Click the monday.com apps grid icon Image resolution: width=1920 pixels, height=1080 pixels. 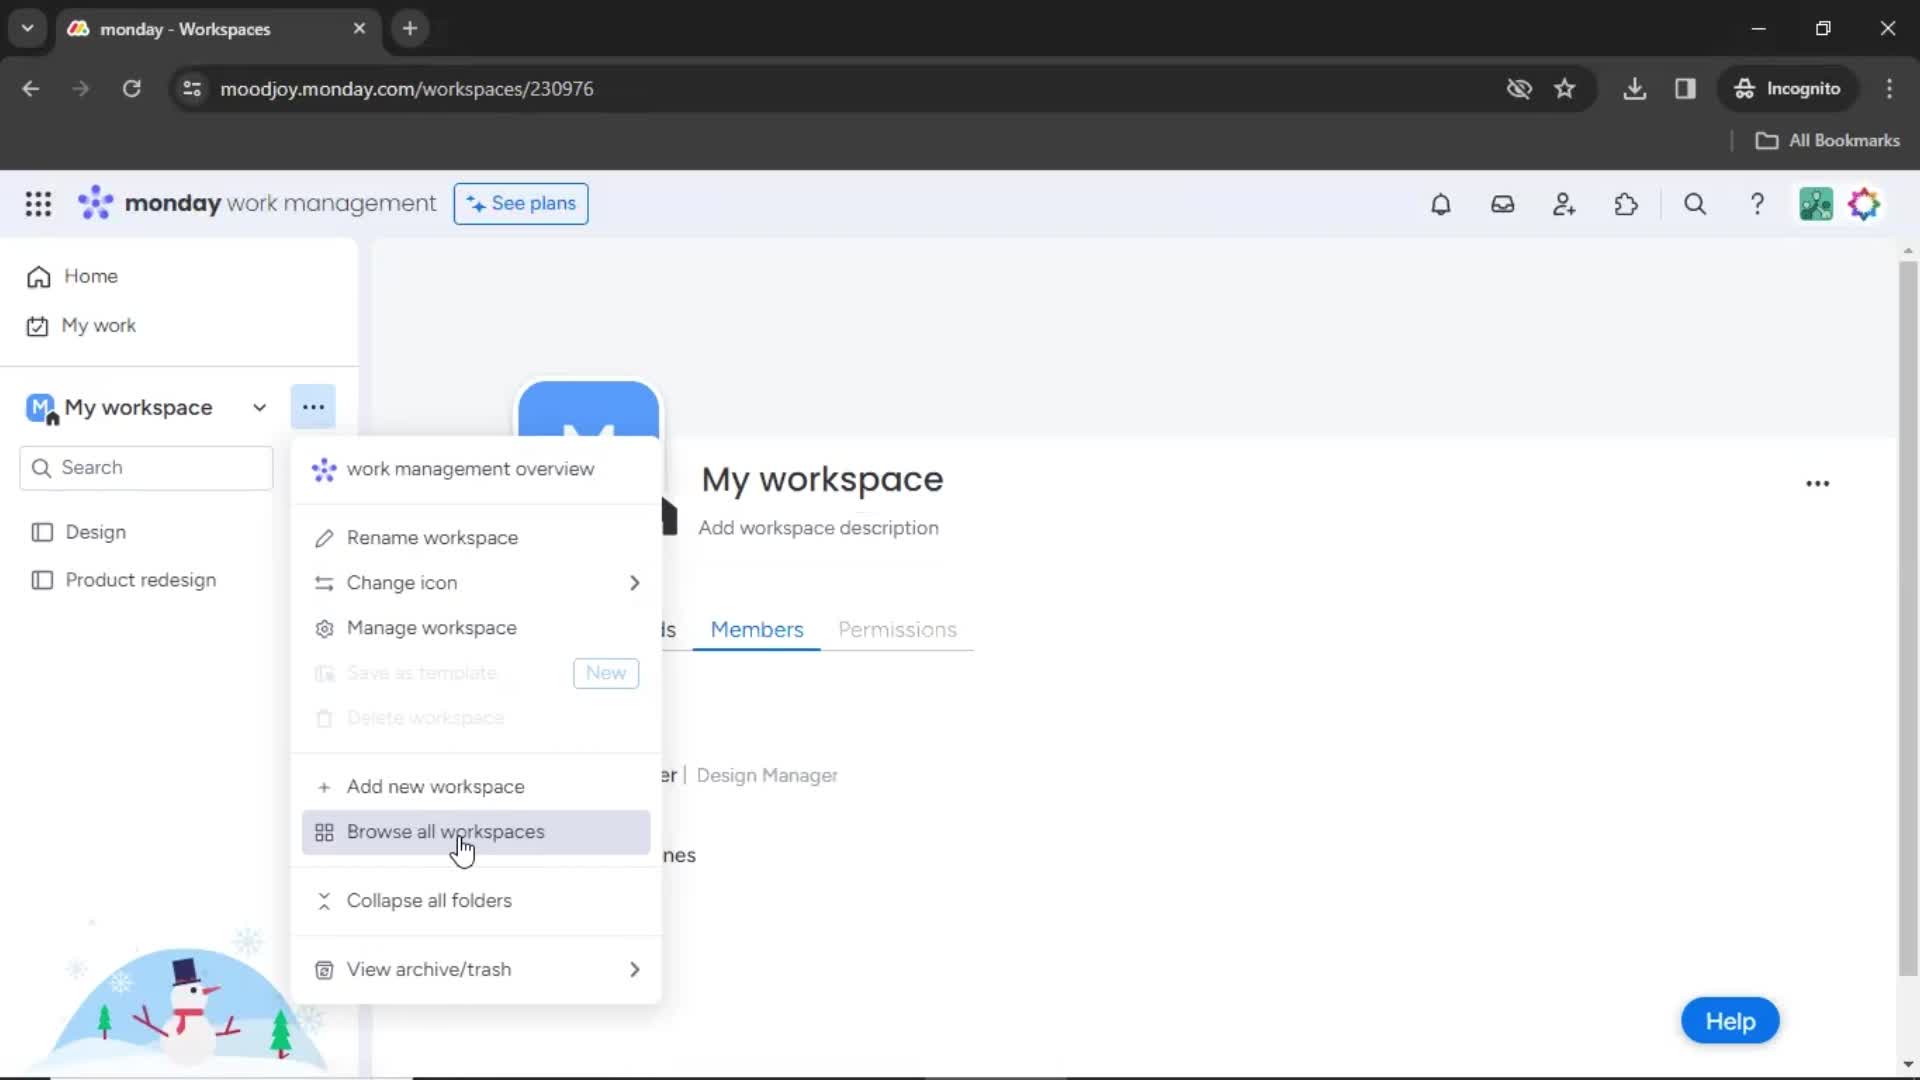[x=38, y=203]
